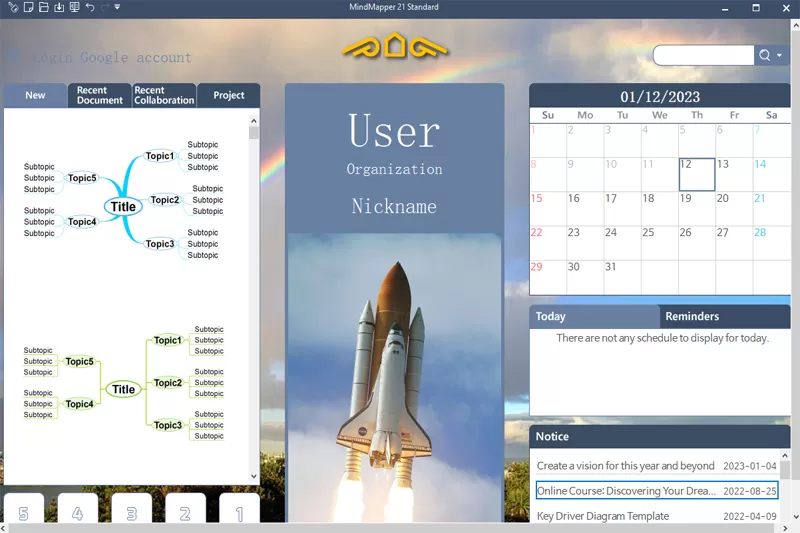Screen dimensions: 800x533
Task: Click the number 5 button below templates
Action: [x=23, y=509]
